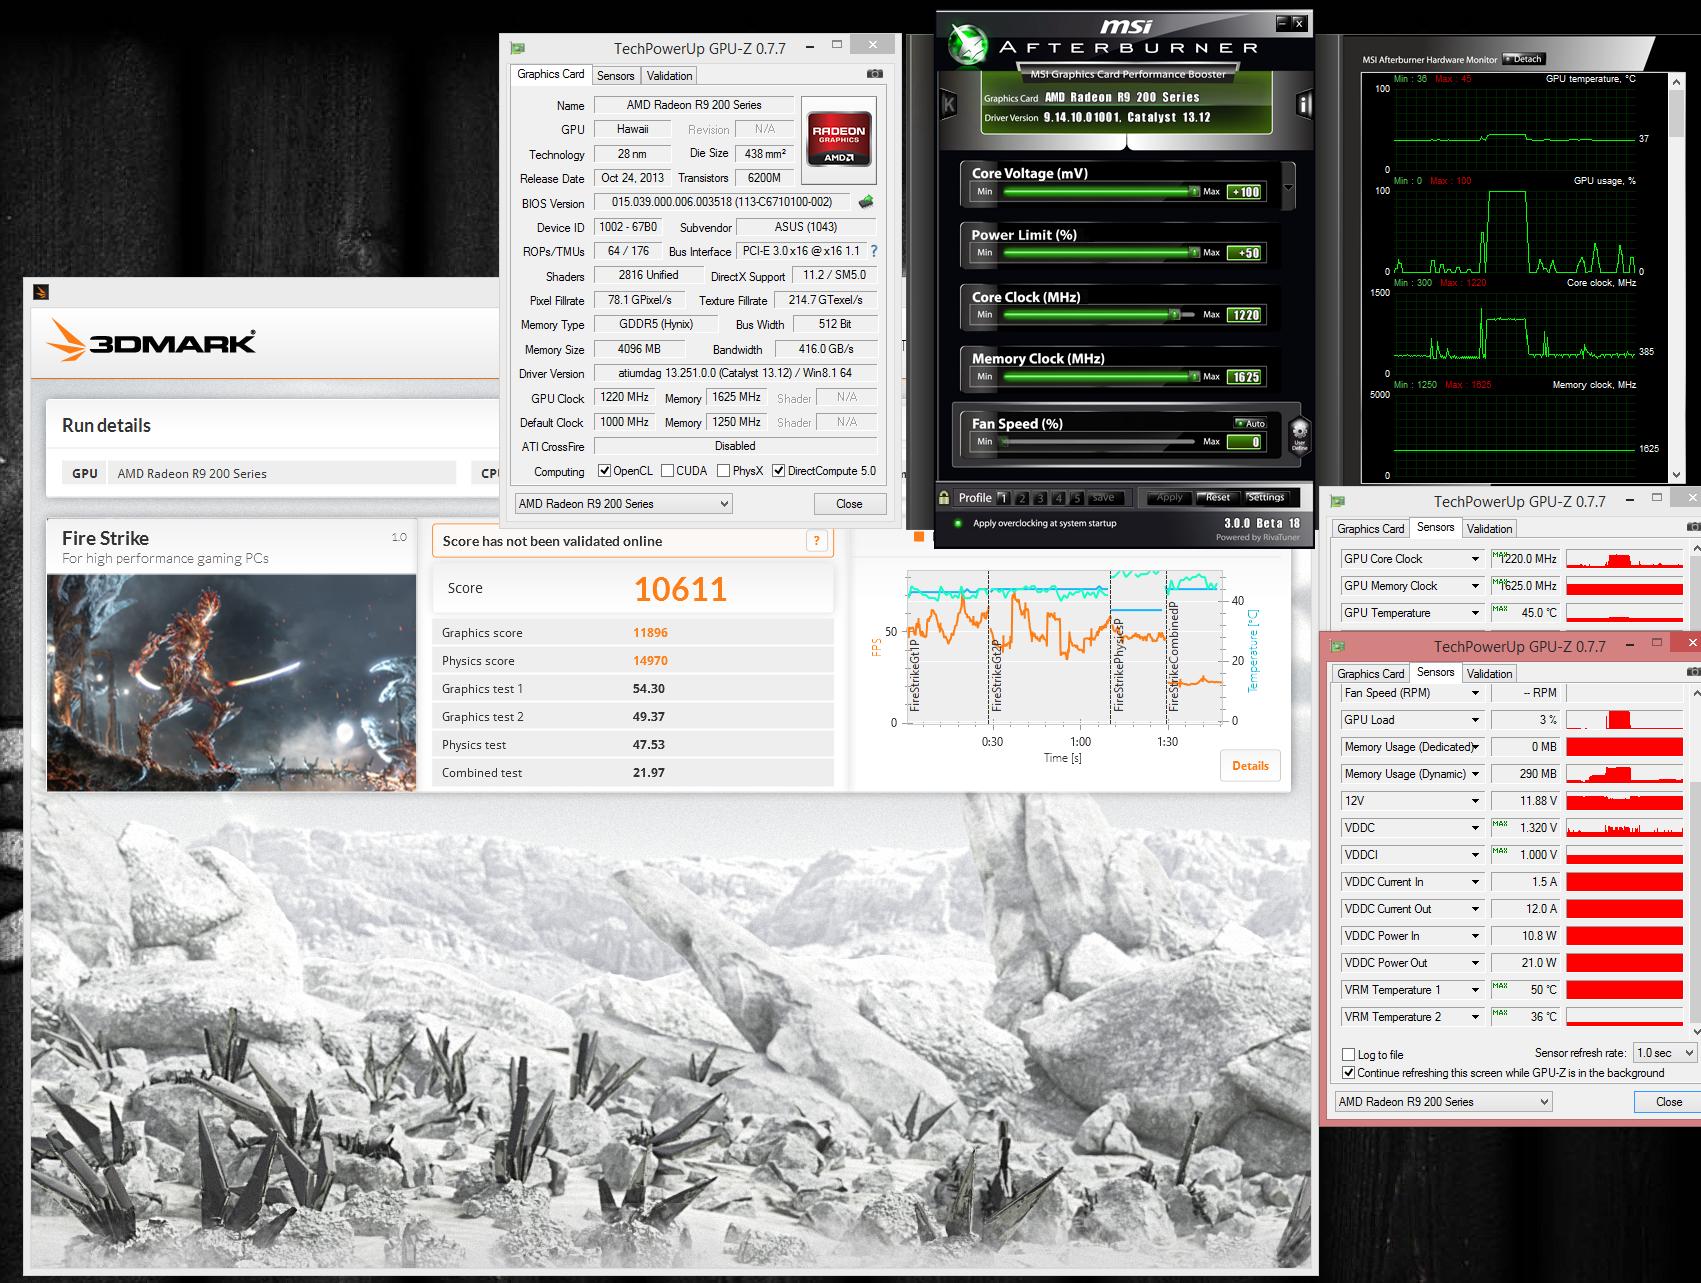The width and height of the screenshot is (1701, 1283).
Task: Click the Reset button in Afterburner
Action: tap(1217, 497)
